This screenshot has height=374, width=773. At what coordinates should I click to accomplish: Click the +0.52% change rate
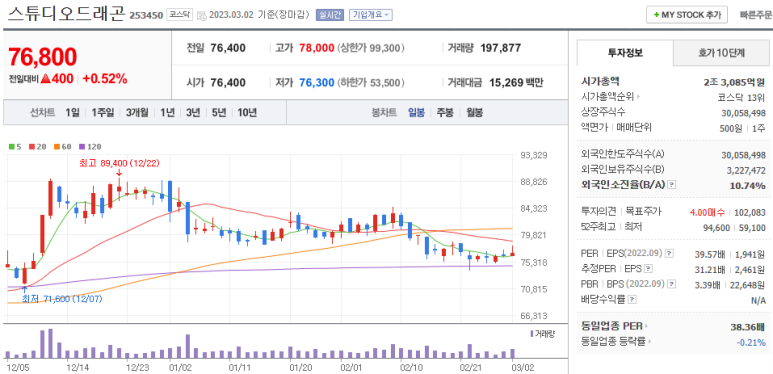point(105,78)
